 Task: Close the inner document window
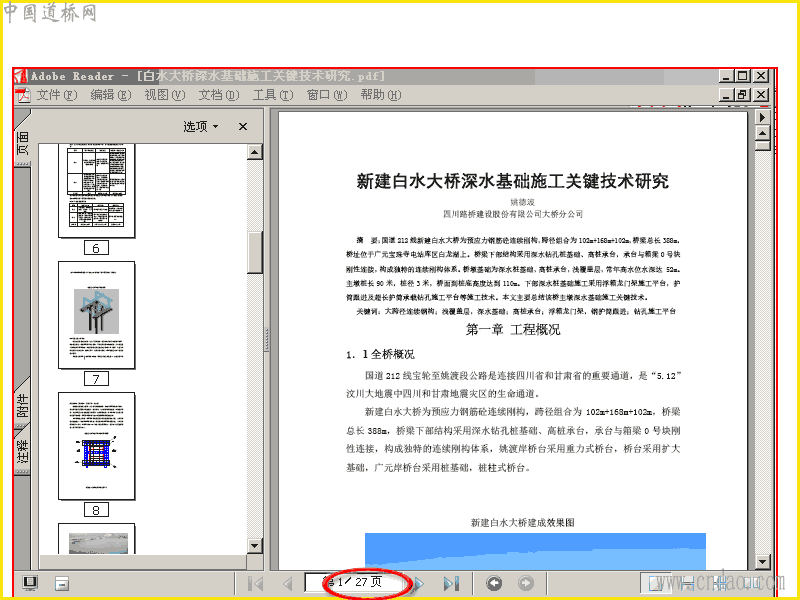761,95
